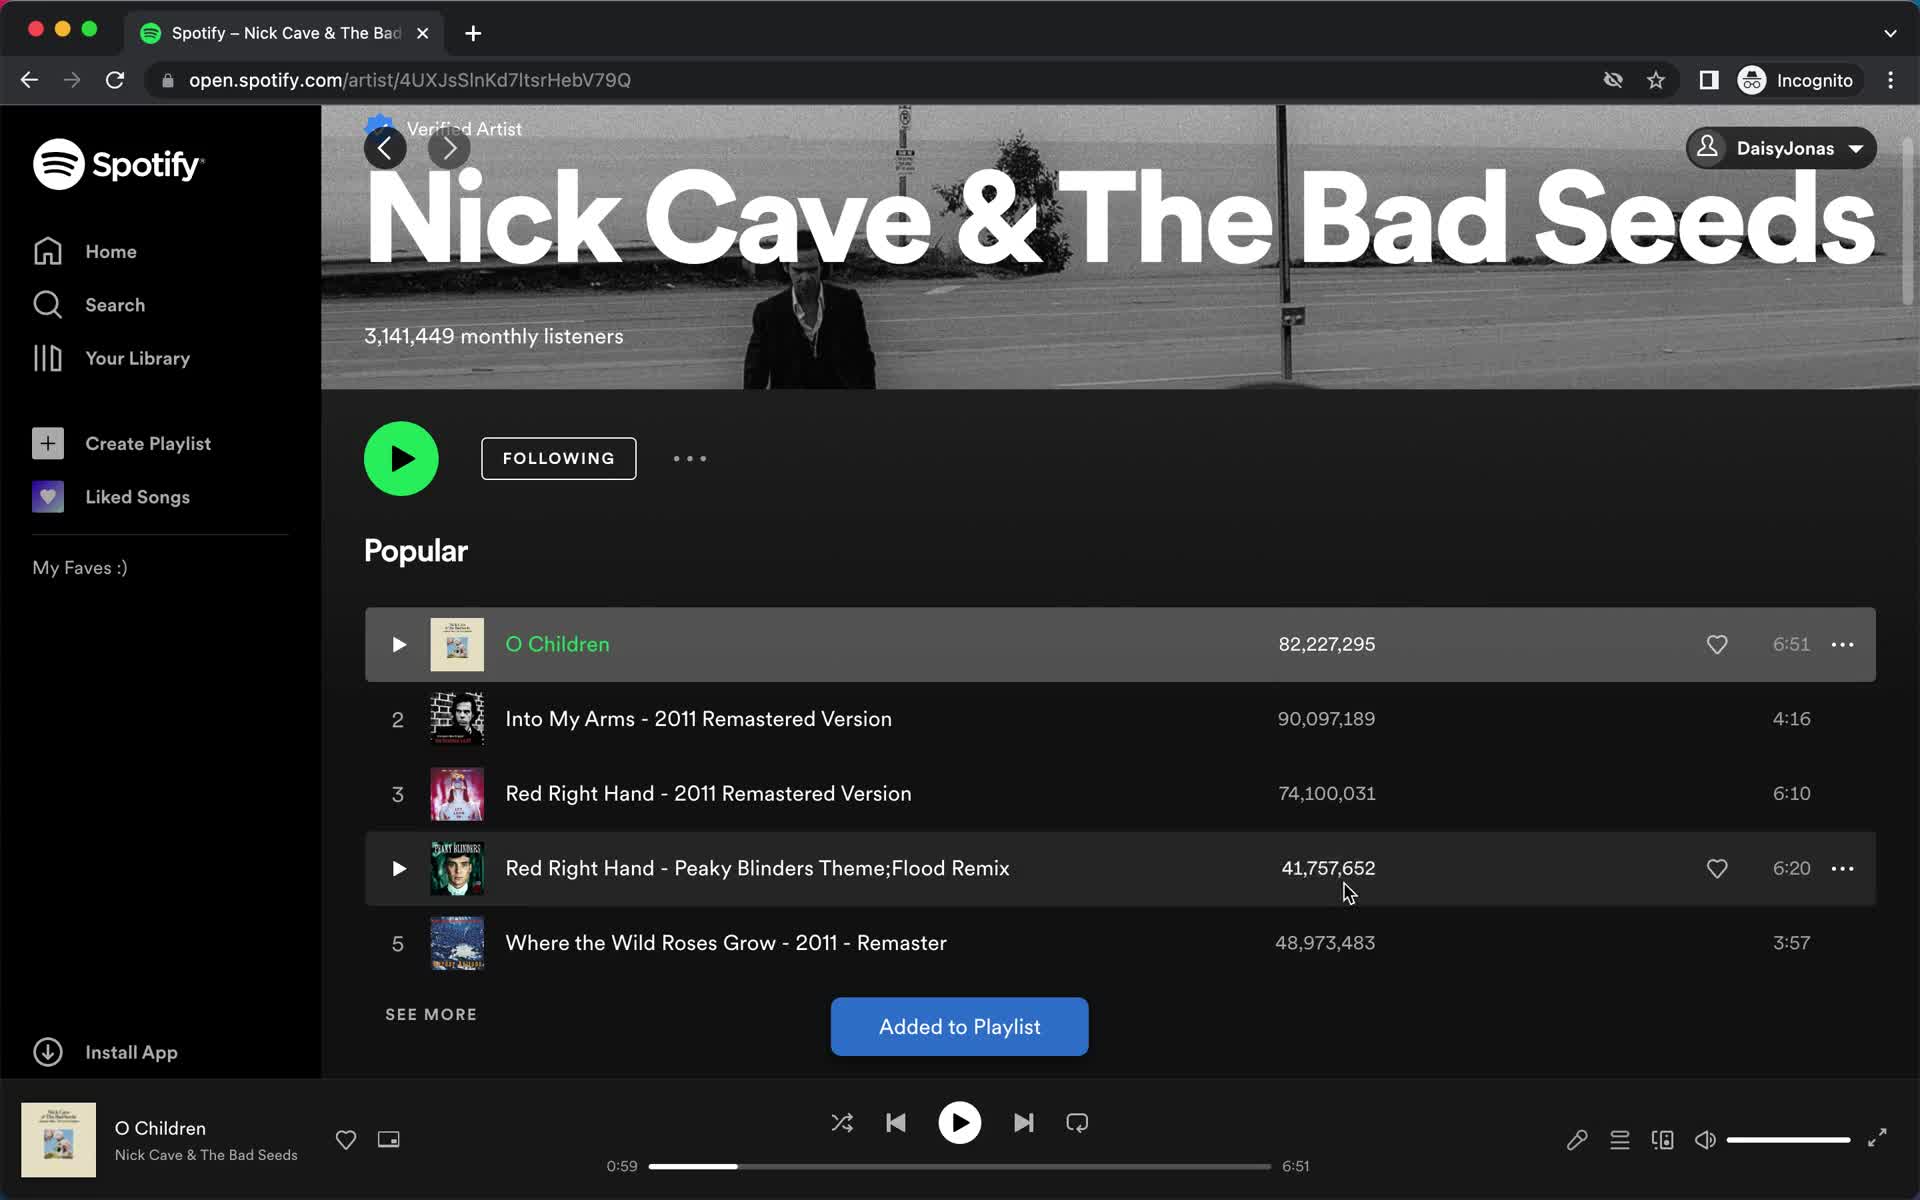Click the O Children album thumbnail in player
This screenshot has width=1920, height=1200.
pos(58,1139)
